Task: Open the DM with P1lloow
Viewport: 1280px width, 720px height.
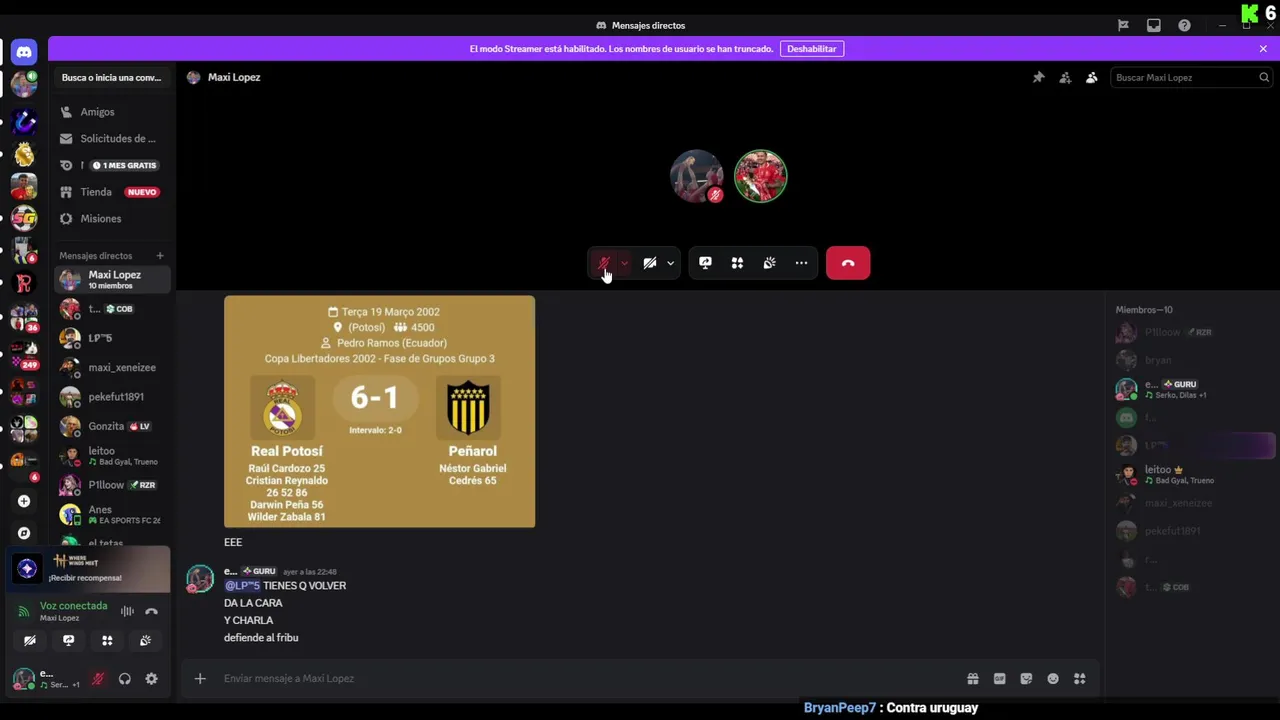Action: (111, 485)
